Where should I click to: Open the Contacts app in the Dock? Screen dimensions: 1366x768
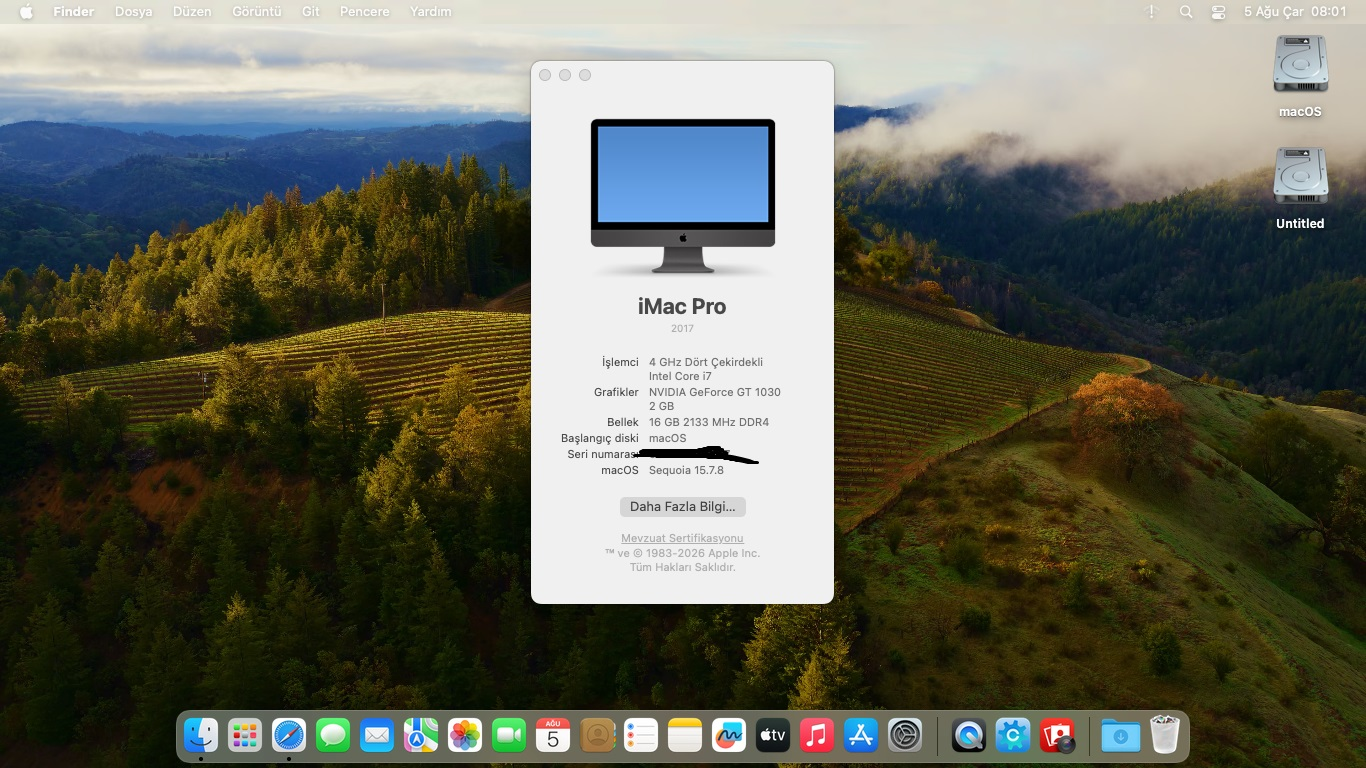click(x=597, y=736)
